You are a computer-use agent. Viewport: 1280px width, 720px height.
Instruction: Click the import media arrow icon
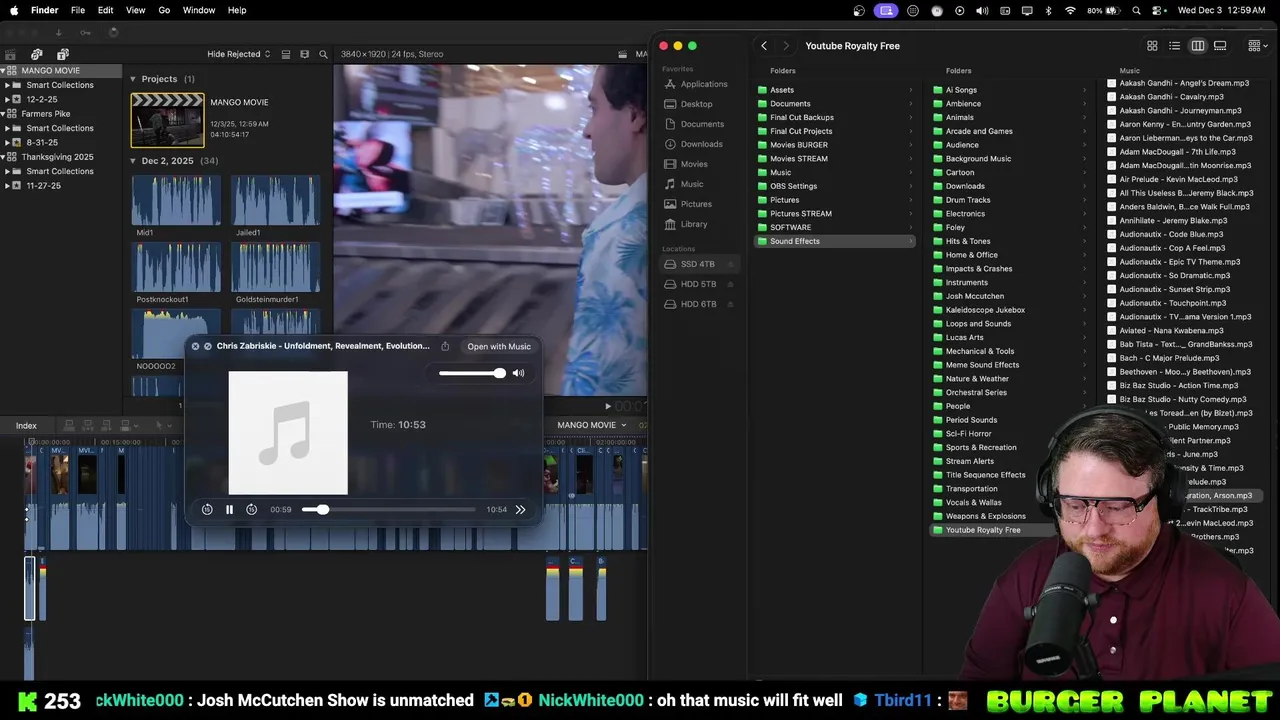click(x=58, y=32)
